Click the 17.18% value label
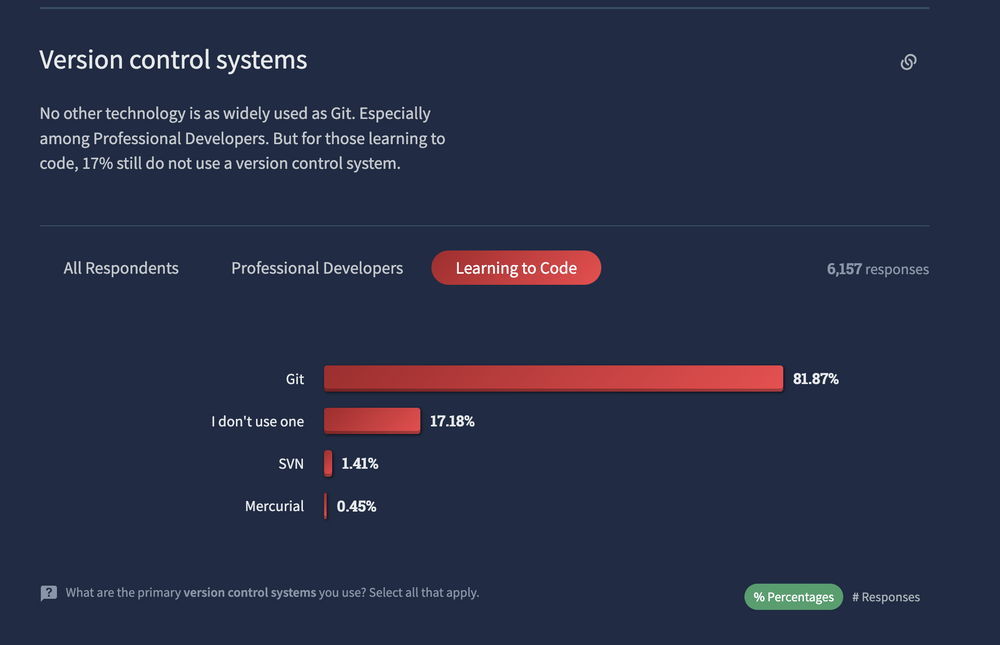This screenshot has width=1000, height=645. (x=452, y=421)
